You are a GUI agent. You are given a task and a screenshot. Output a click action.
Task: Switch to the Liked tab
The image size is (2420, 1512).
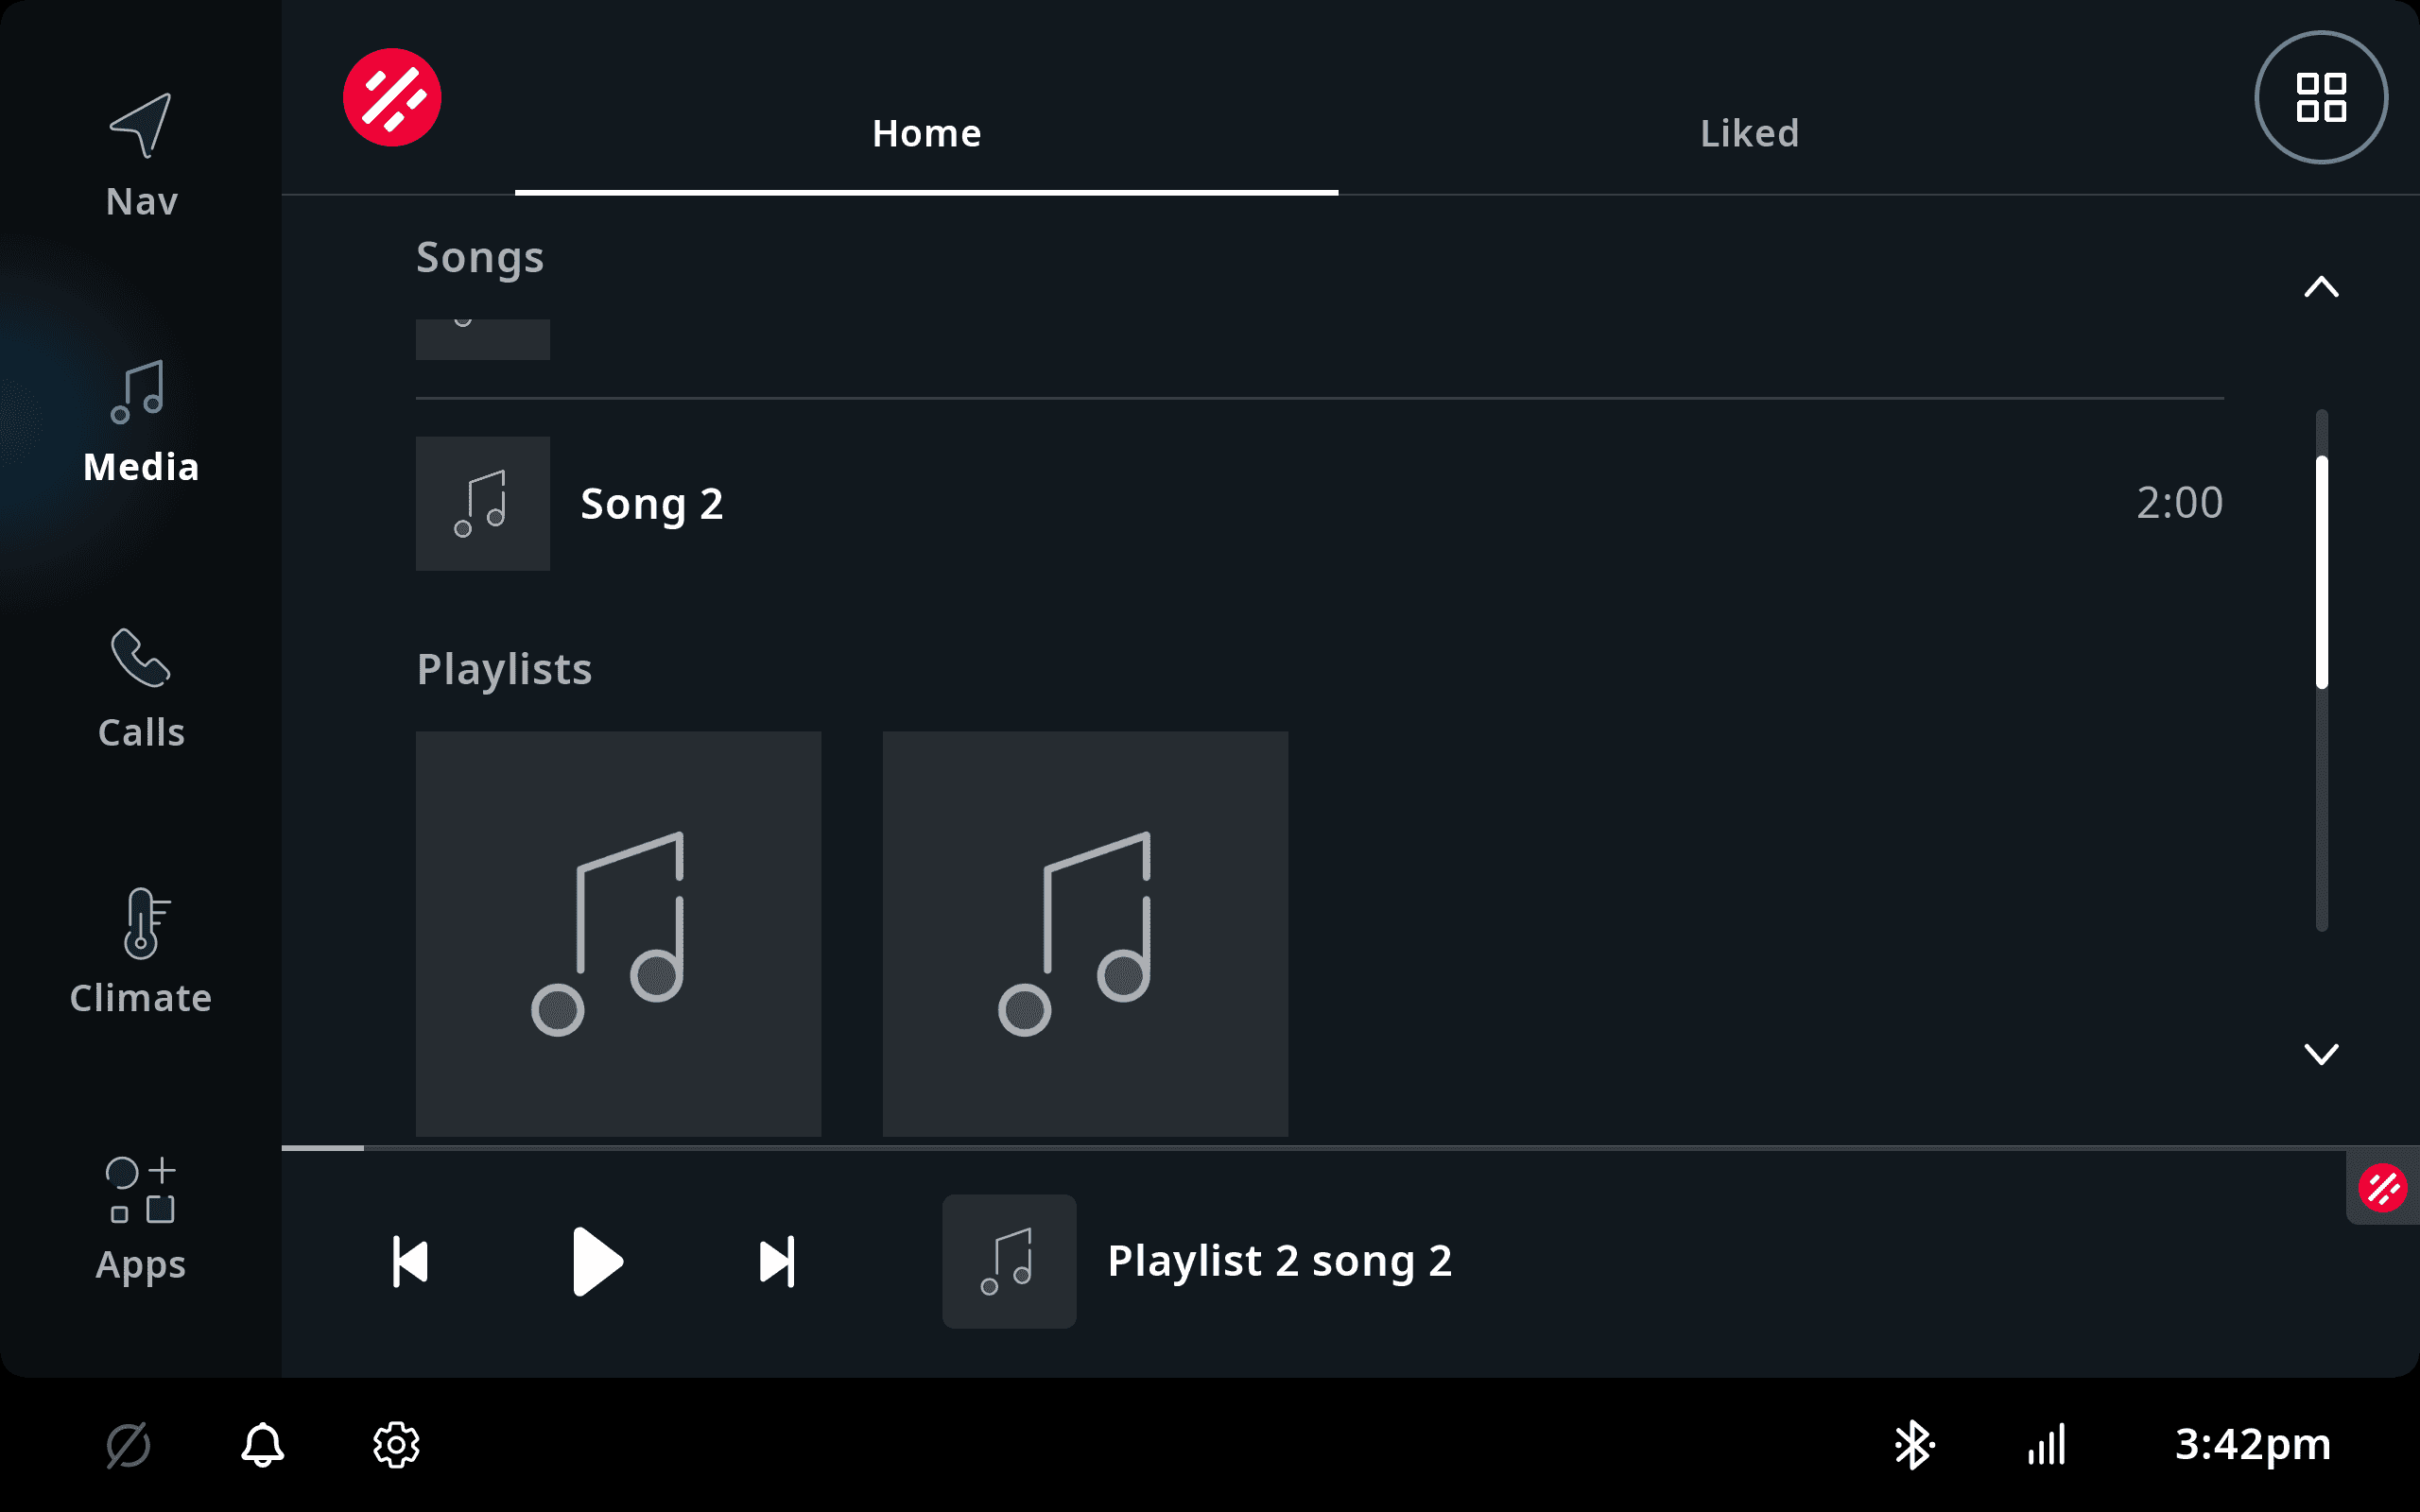click(x=1749, y=133)
